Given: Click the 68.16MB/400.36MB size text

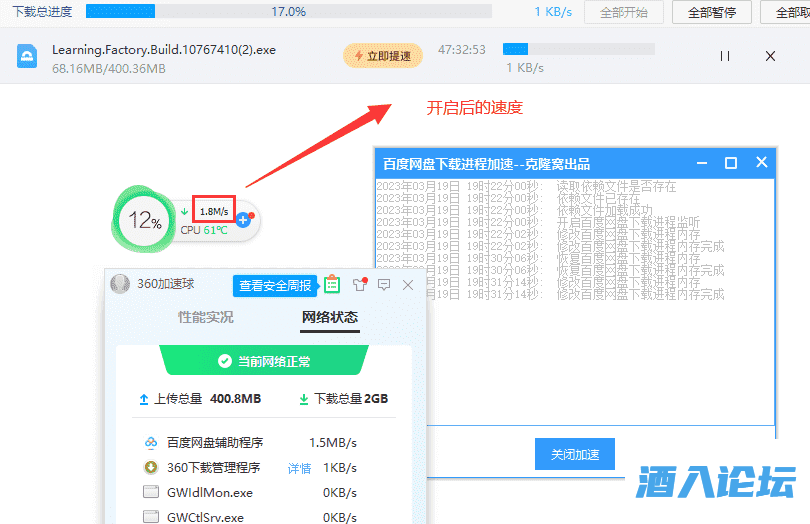Looking at the screenshot, I should pos(108,68).
